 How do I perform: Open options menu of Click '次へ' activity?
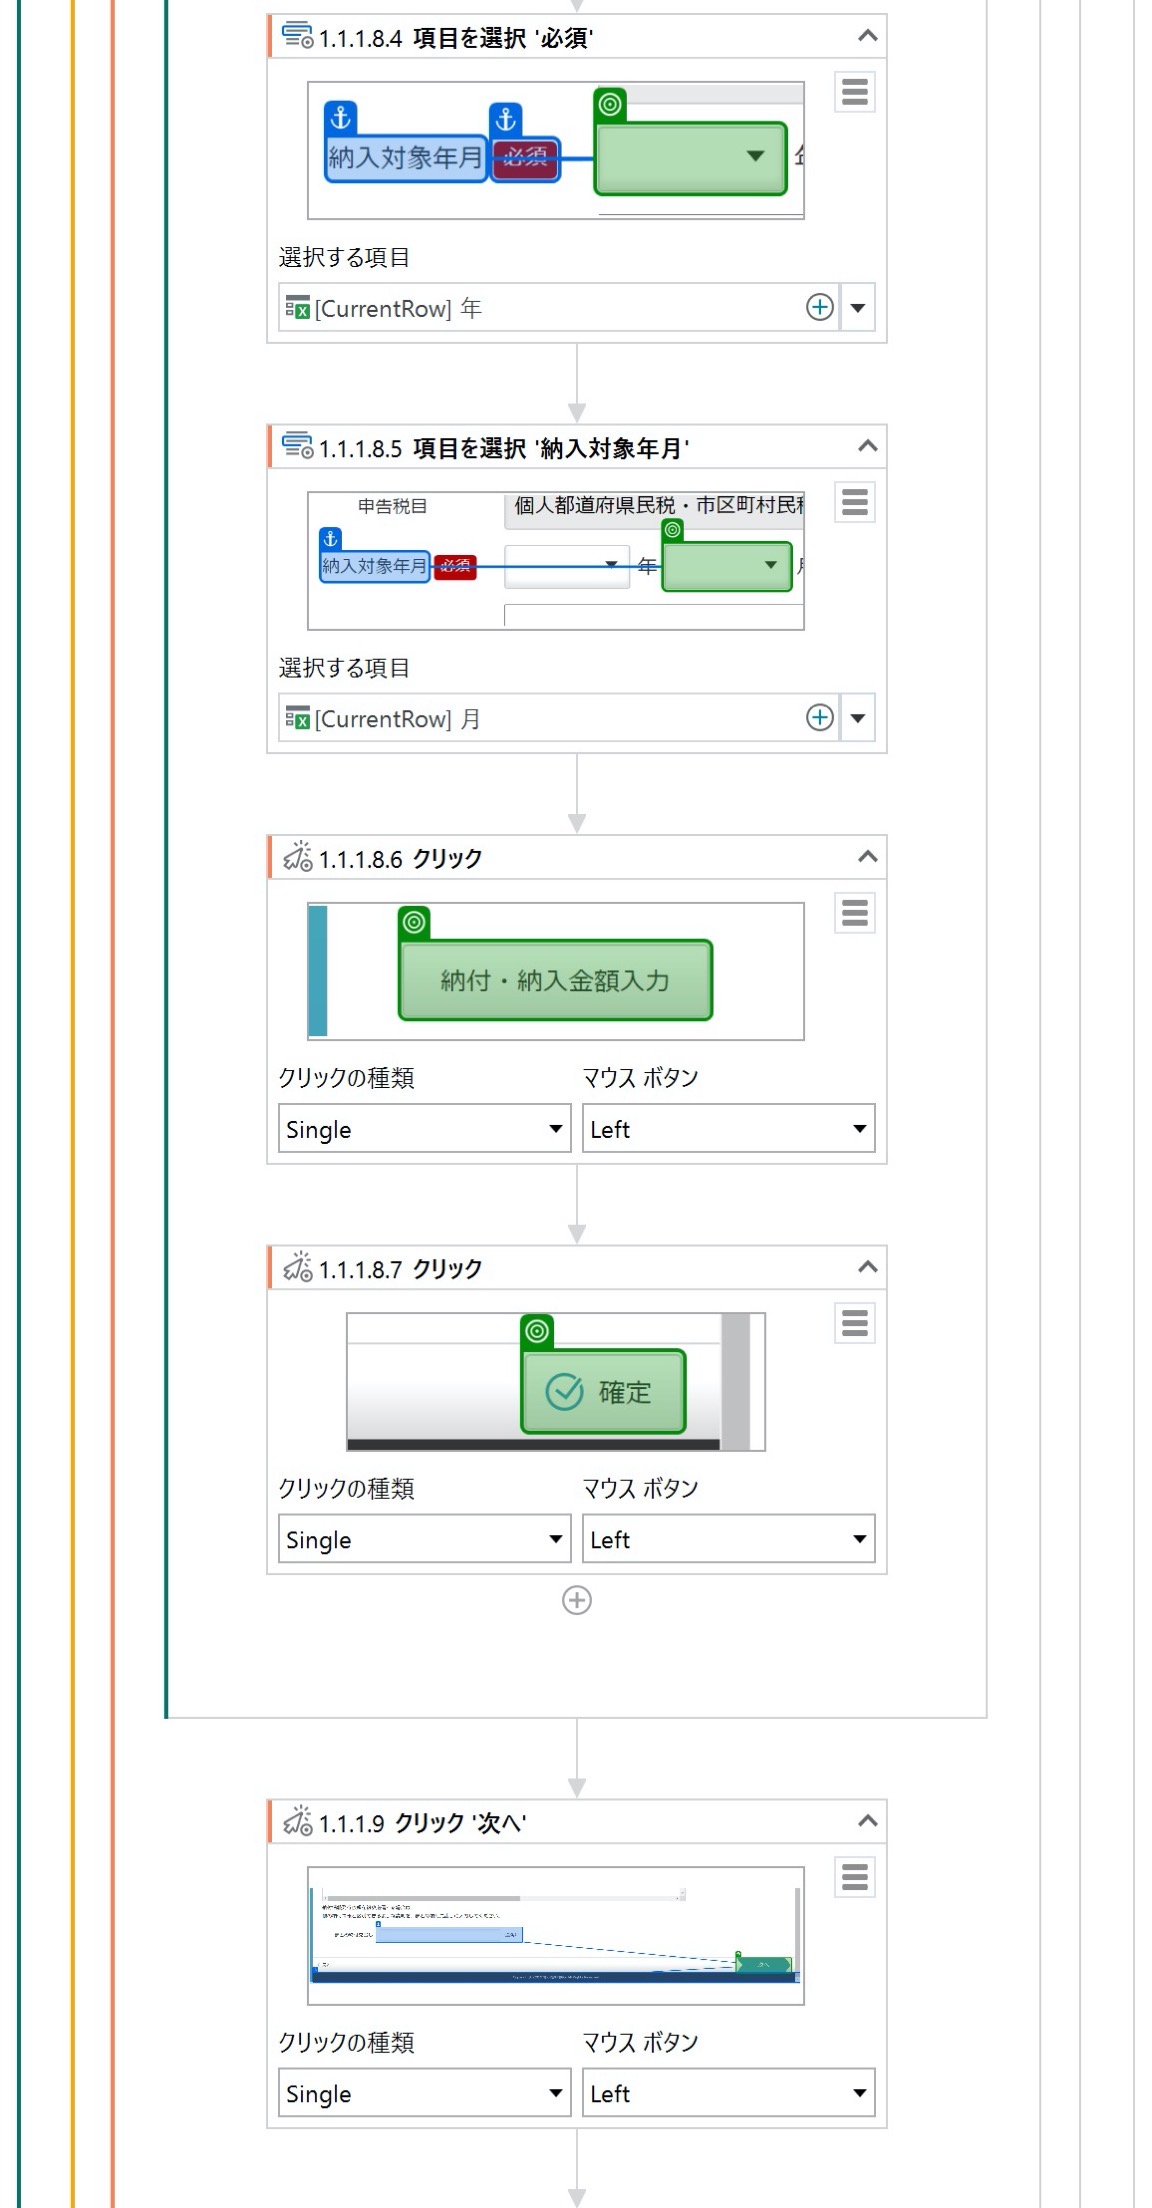click(x=855, y=1877)
